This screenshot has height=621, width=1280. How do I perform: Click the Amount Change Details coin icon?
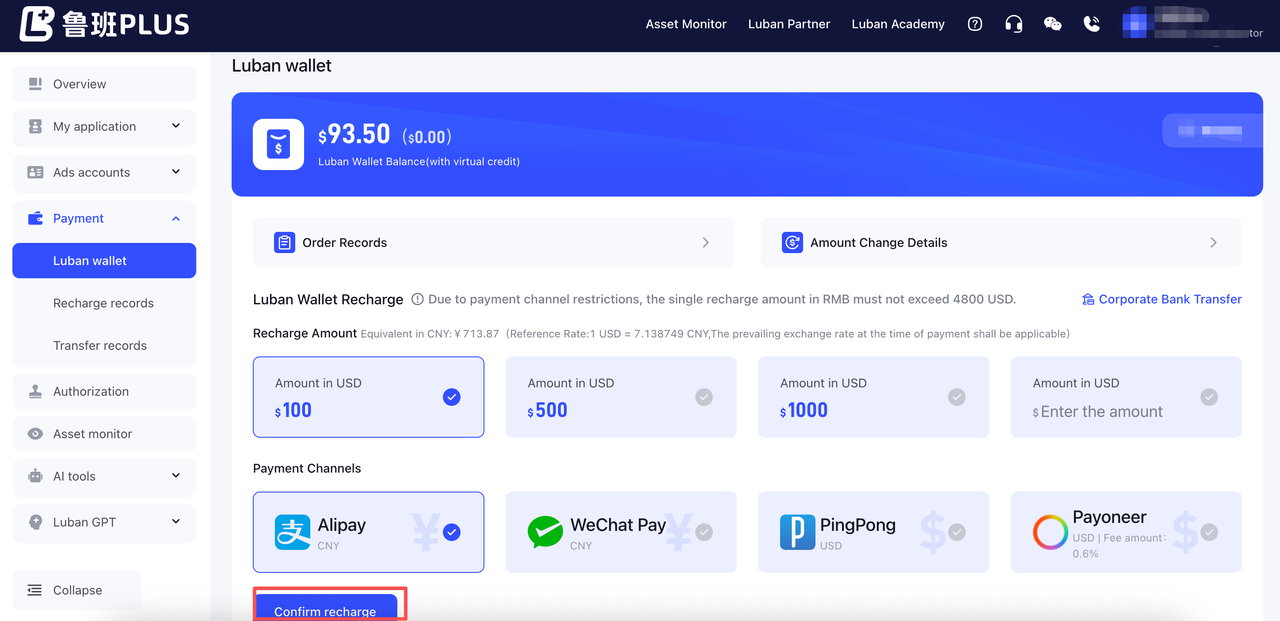click(792, 242)
